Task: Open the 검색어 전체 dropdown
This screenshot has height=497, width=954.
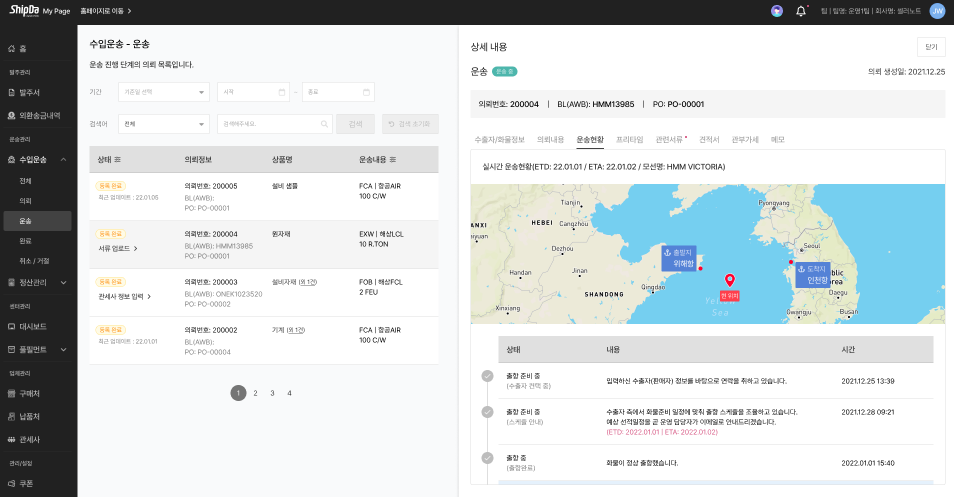Action: click(x=162, y=124)
